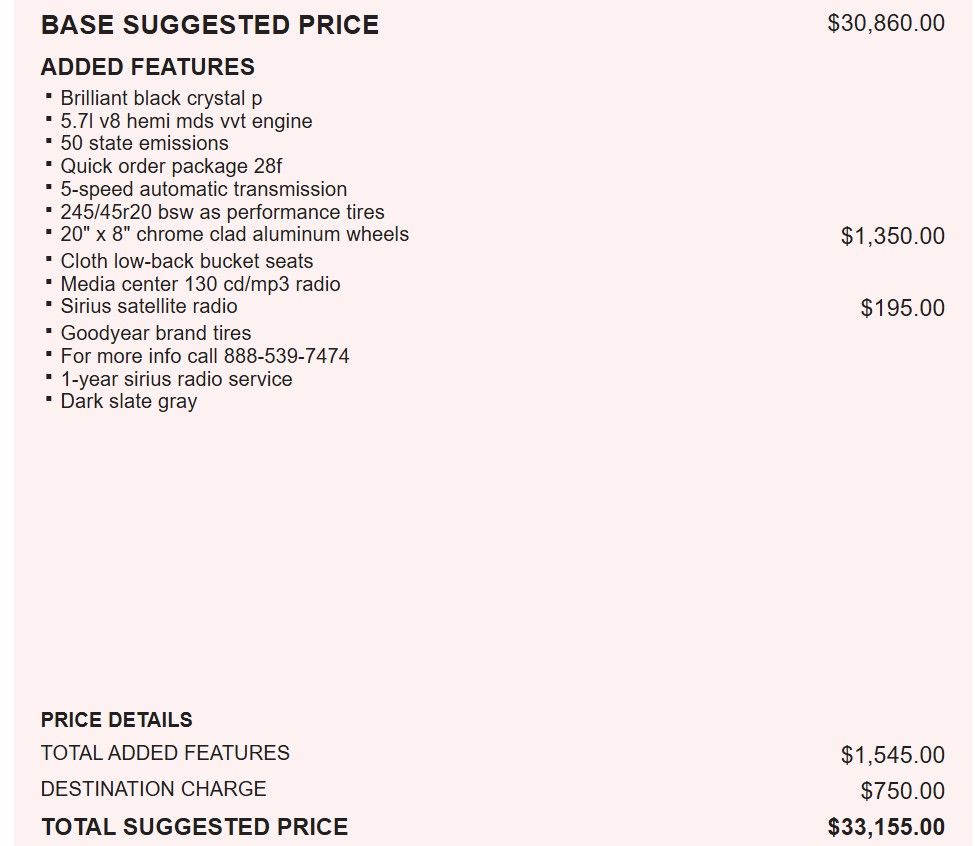The width and height of the screenshot is (975, 846).
Task: Click the Base Suggested Price heading
Action: [x=210, y=25]
